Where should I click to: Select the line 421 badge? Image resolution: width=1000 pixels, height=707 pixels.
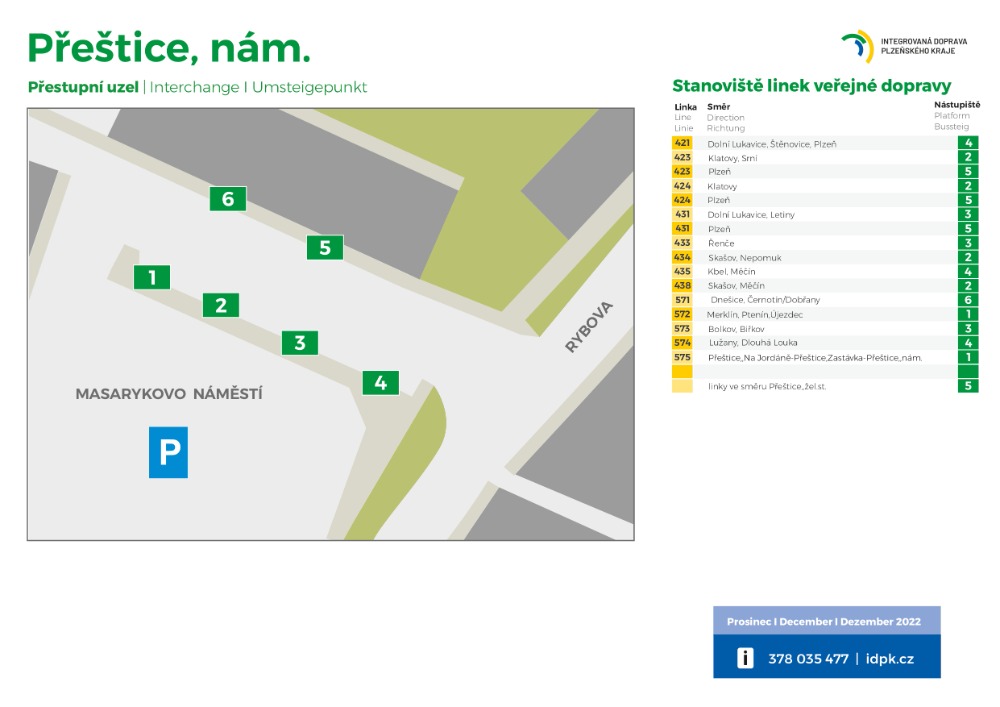[683, 143]
